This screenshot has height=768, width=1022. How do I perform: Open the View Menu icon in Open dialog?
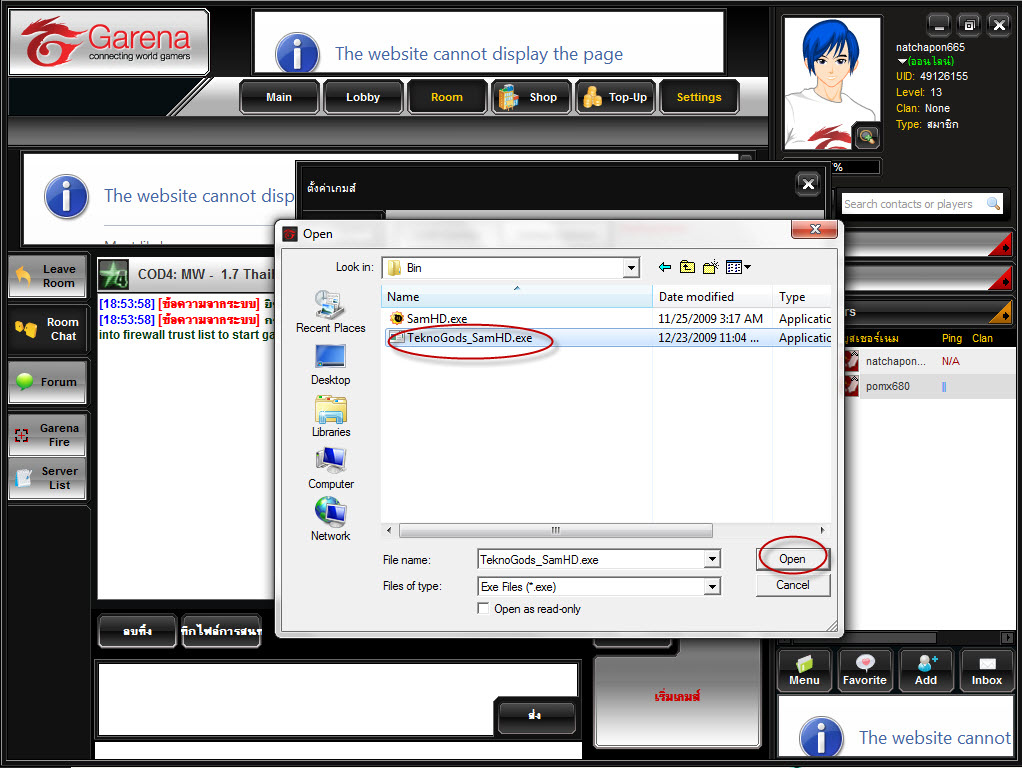coord(738,267)
